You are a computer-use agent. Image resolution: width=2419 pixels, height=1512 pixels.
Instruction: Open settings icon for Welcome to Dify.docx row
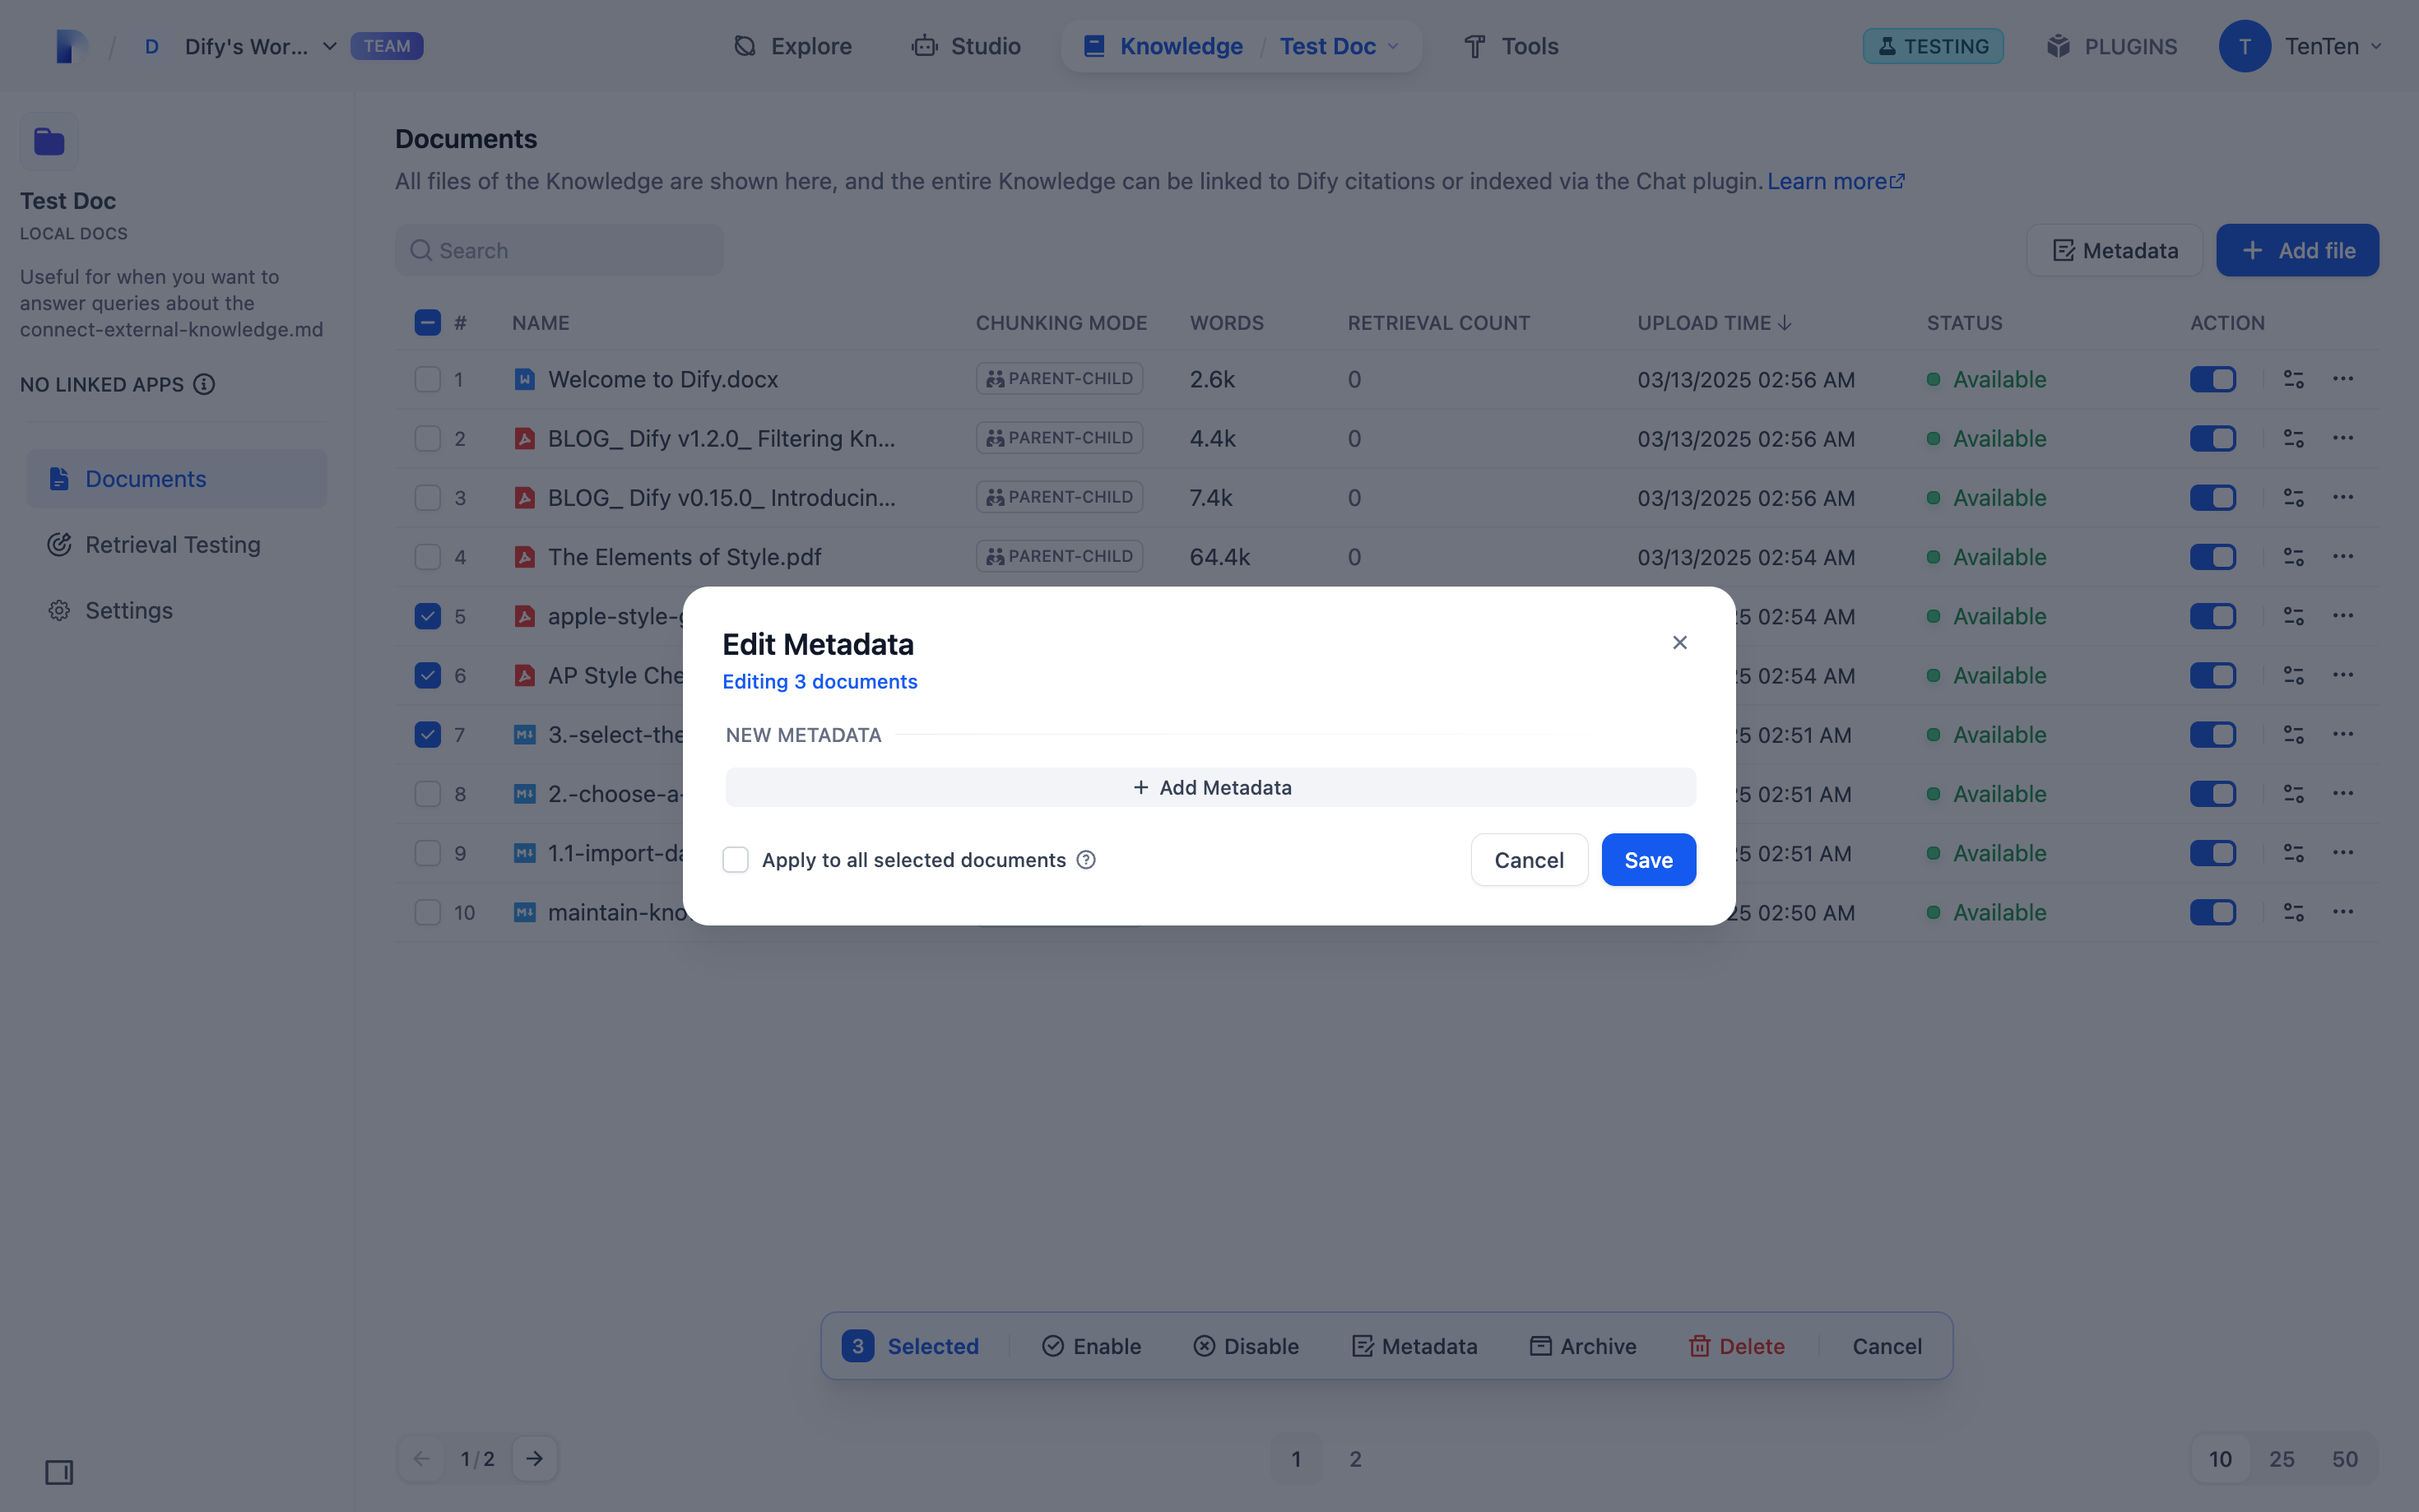point(2293,379)
